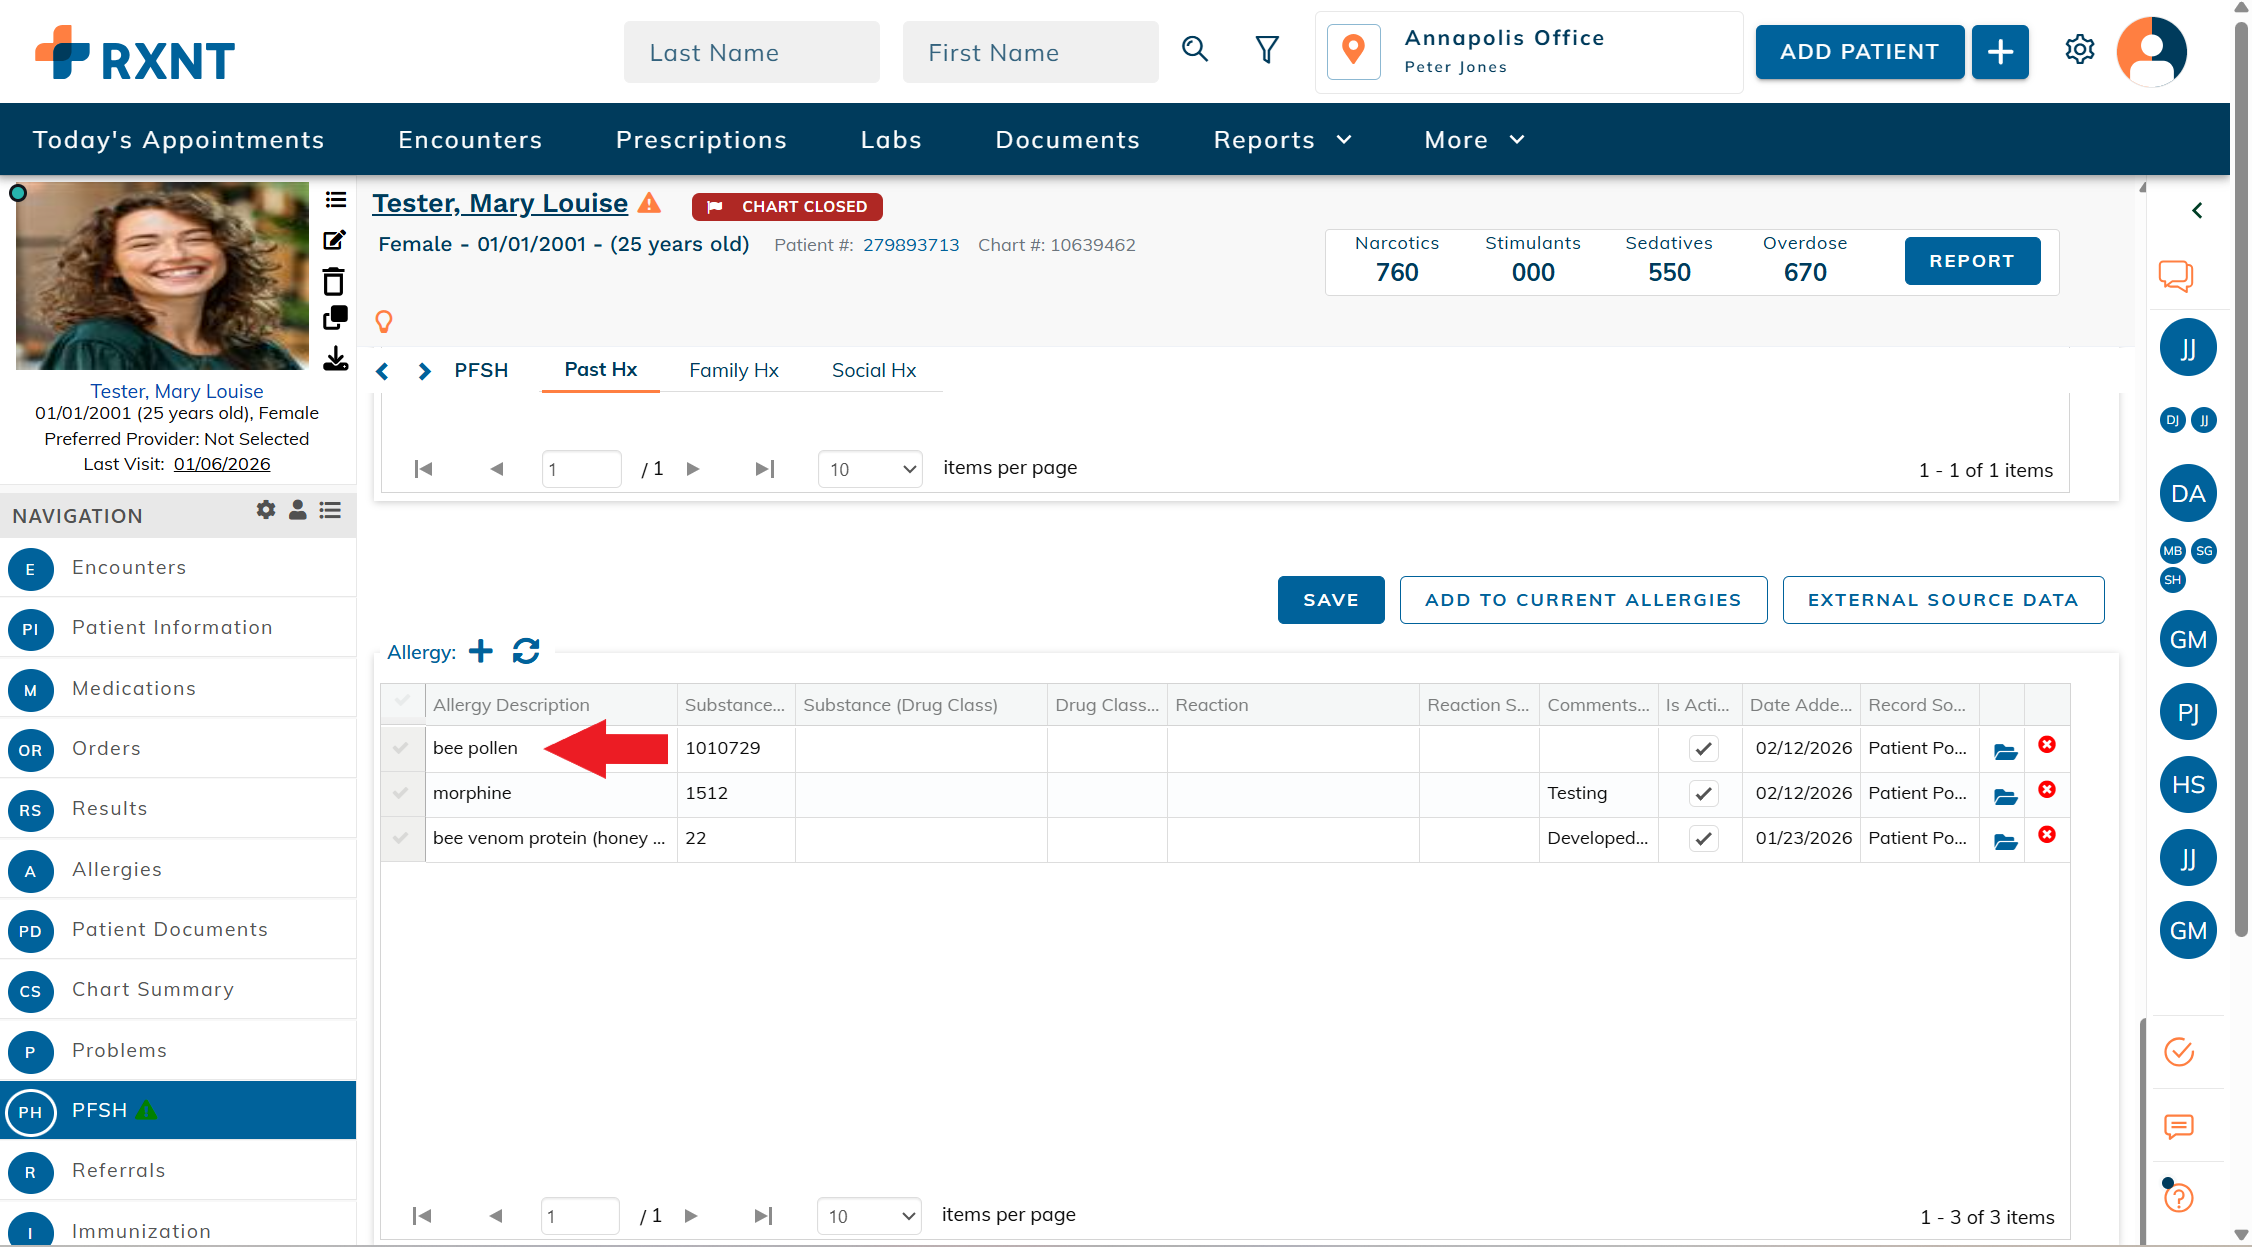Toggle Is Active checkbox for morphine

tap(1703, 793)
